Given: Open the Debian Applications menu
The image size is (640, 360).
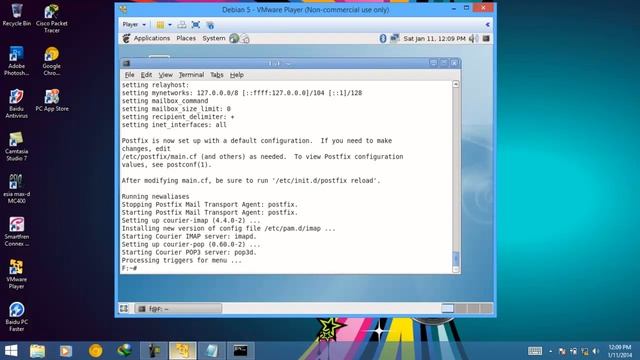Looking at the screenshot, I should click(151, 38).
